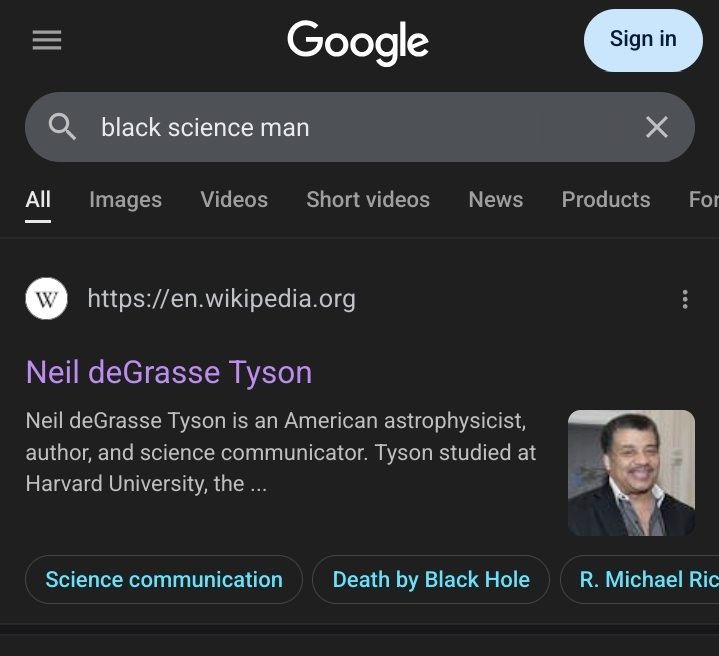Open the Neil deGrasse Tyson thumbnail photo

pos(631,473)
